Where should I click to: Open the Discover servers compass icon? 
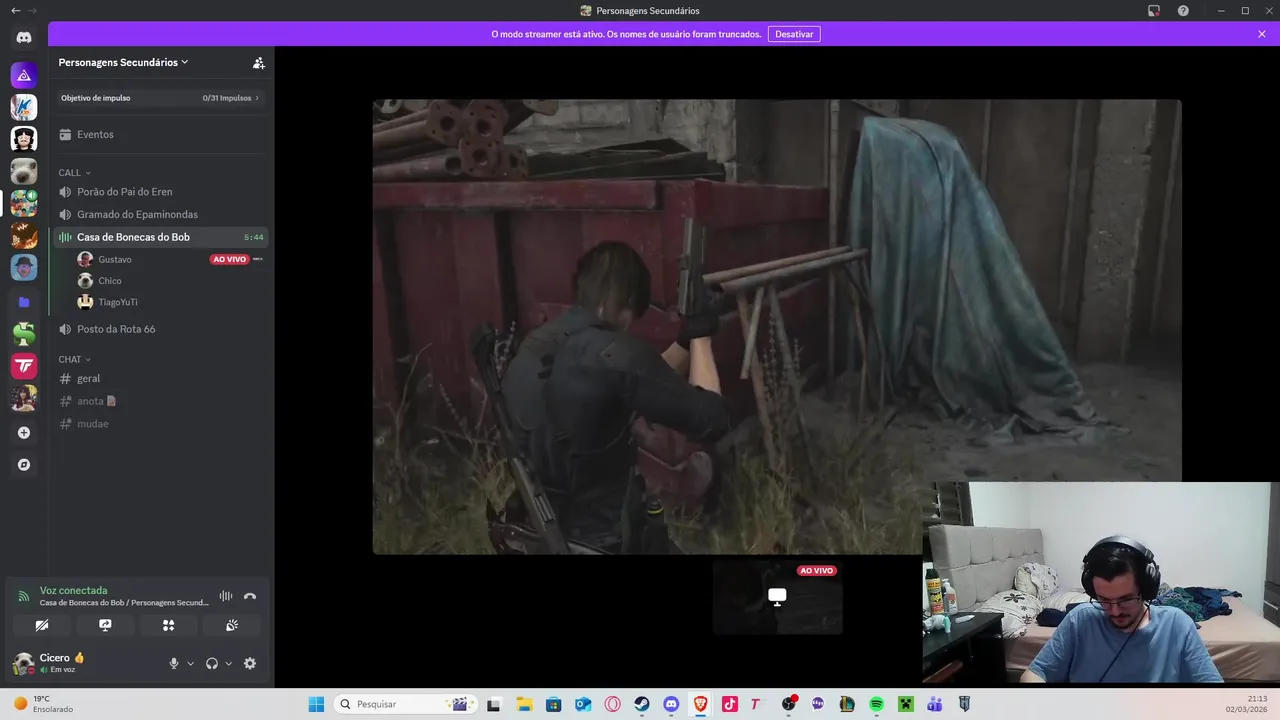point(24,465)
